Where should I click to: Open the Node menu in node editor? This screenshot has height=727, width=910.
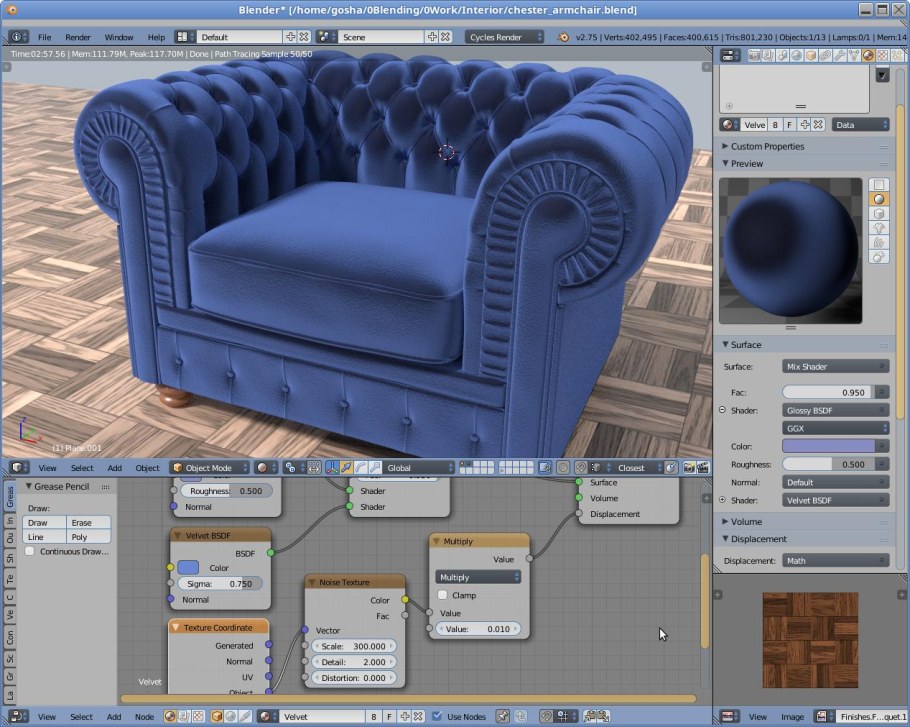[x=144, y=716]
